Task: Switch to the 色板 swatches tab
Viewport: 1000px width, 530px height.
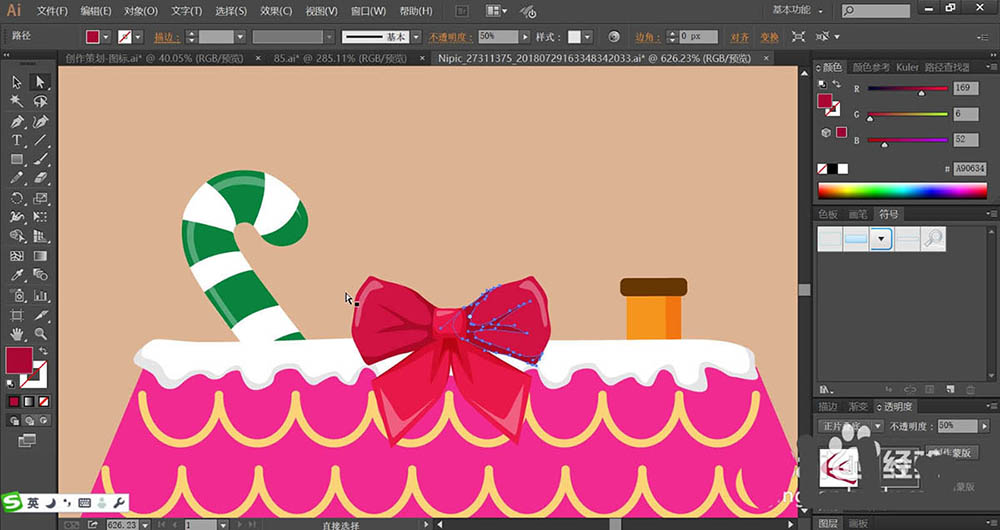Action: [828, 214]
